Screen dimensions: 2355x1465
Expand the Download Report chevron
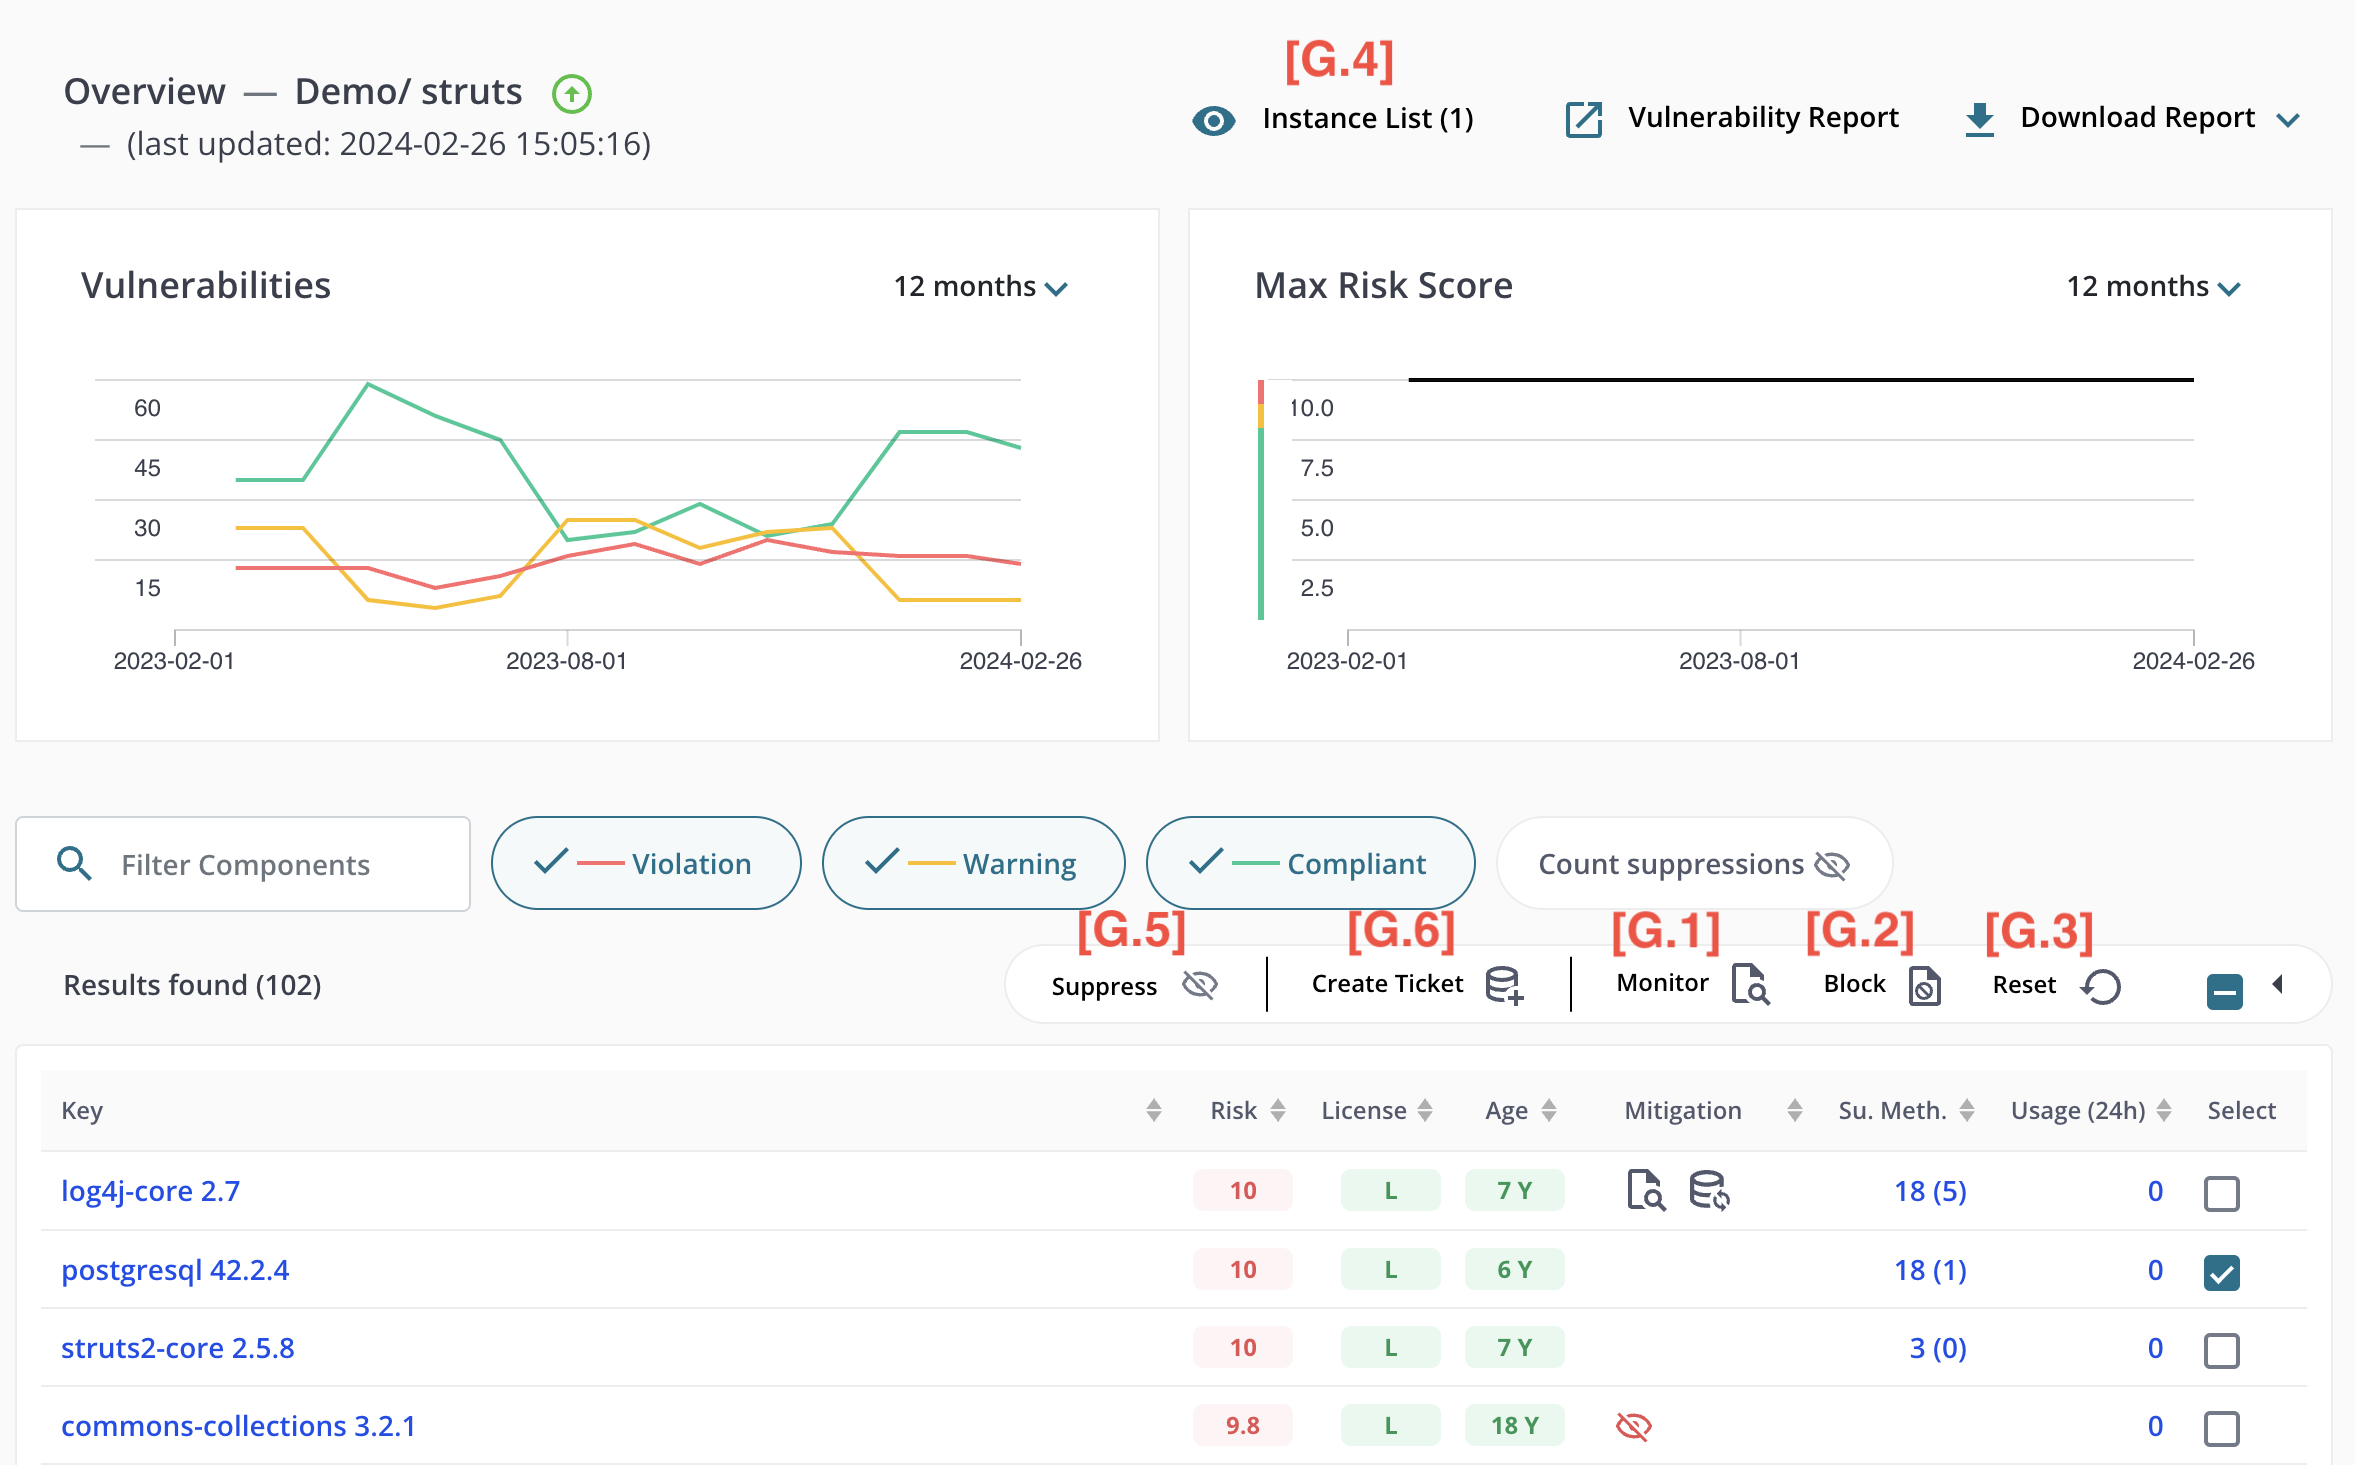pyautogui.click(x=2287, y=120)
